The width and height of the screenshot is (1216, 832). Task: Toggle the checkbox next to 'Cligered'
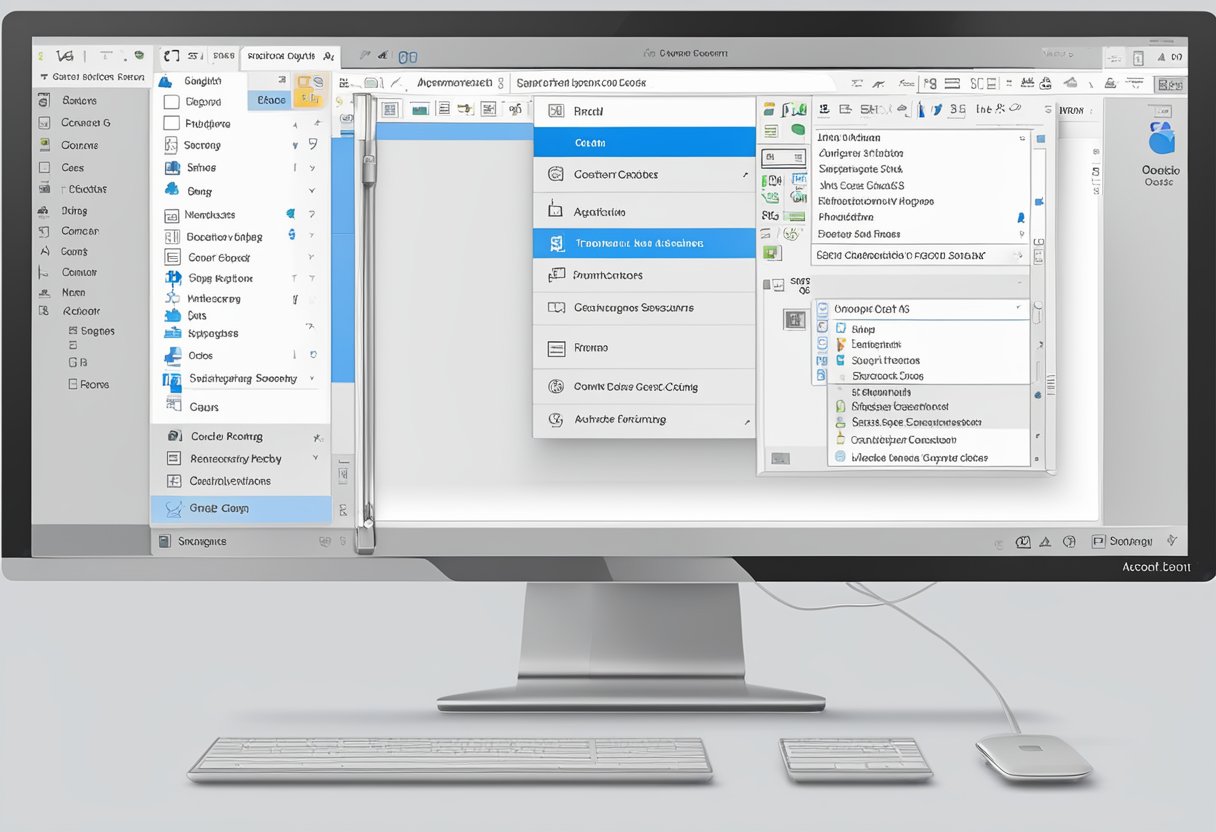pos(171,102)
